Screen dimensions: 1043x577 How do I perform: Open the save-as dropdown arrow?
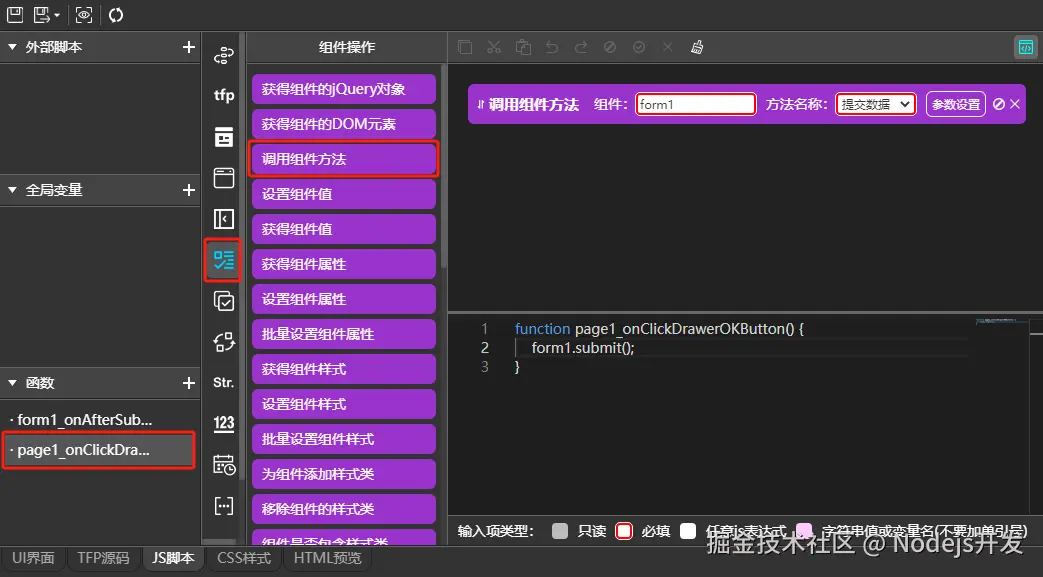click(x=57, y=15)
